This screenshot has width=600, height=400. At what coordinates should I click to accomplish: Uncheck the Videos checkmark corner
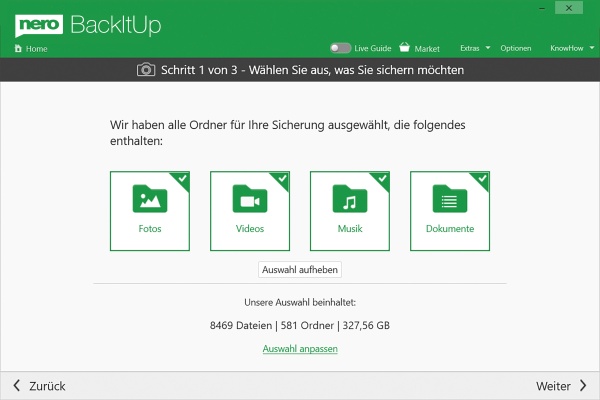(x=281, y=180)
